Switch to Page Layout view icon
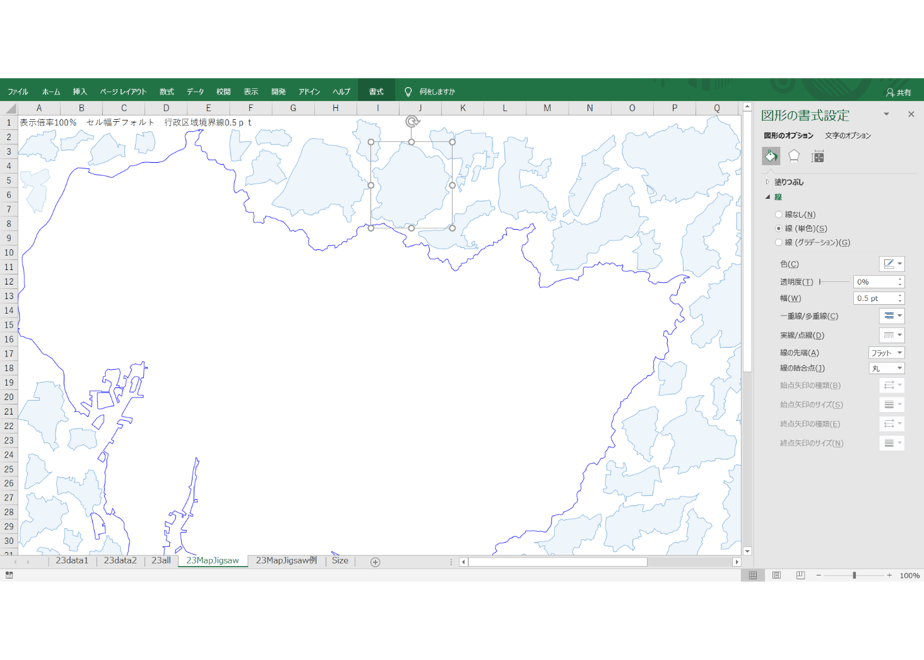The image size is (924, 660). coord(777,575)
